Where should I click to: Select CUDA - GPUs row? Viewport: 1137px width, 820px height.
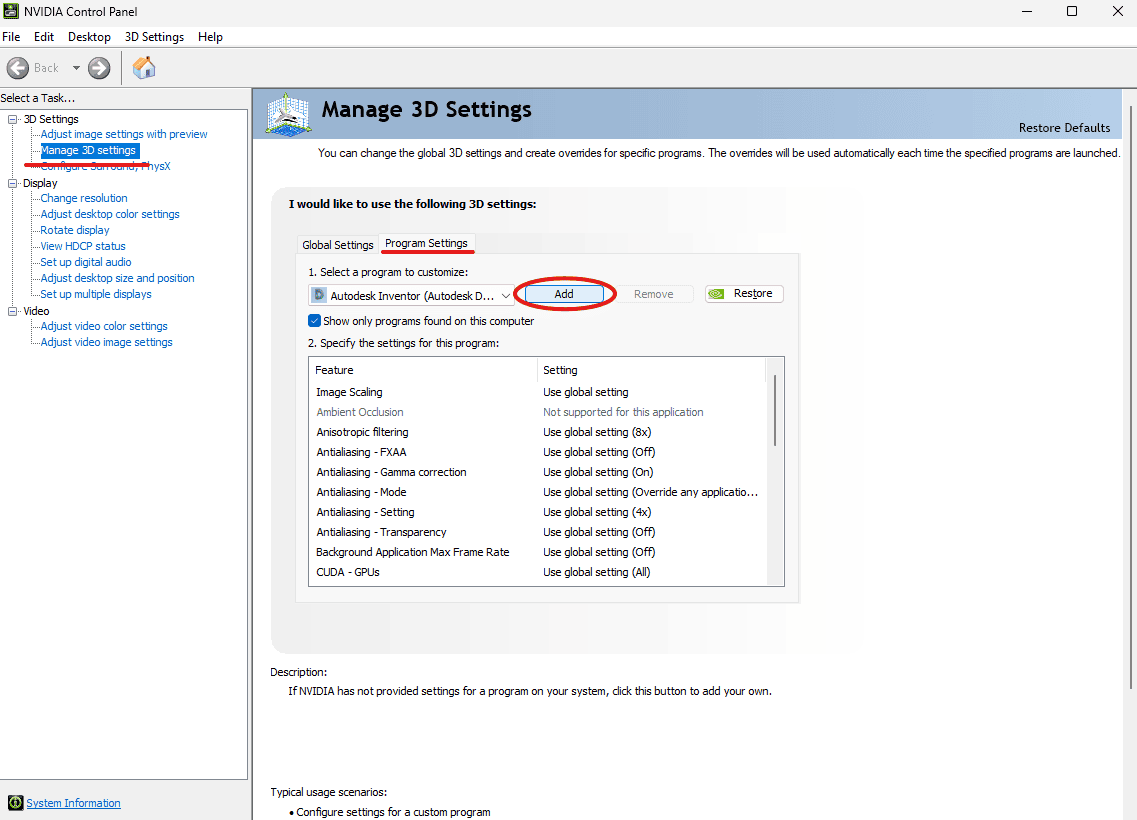coord(537,572)
